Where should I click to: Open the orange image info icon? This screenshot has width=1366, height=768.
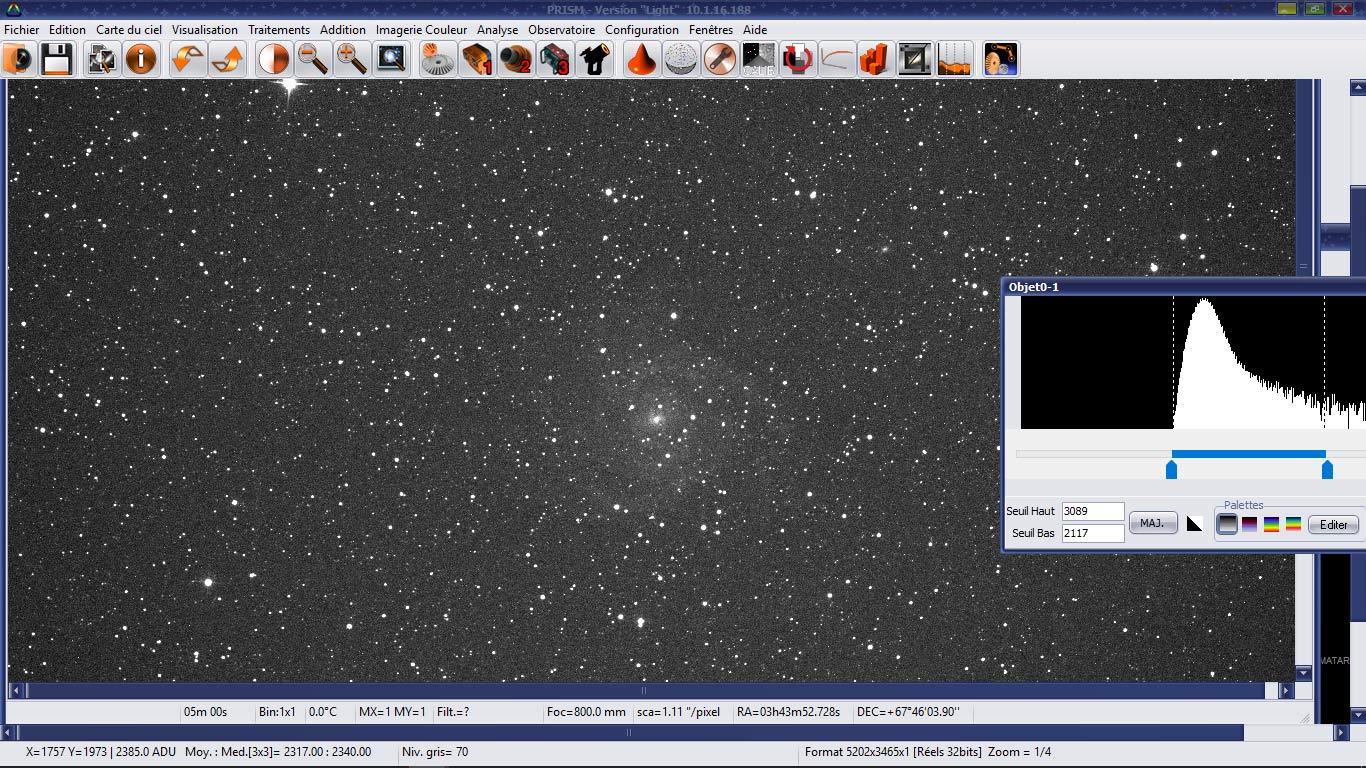(x=140, y=59)
